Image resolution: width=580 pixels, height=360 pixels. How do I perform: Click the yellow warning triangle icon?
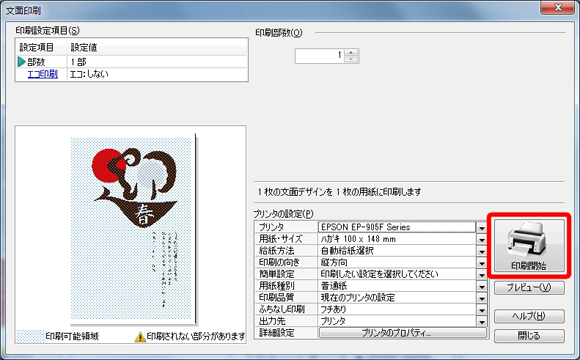pyautogui.click(x=140, y=337)
